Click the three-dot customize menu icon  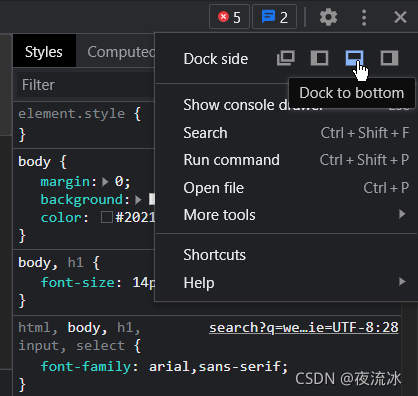pos(364,17)
